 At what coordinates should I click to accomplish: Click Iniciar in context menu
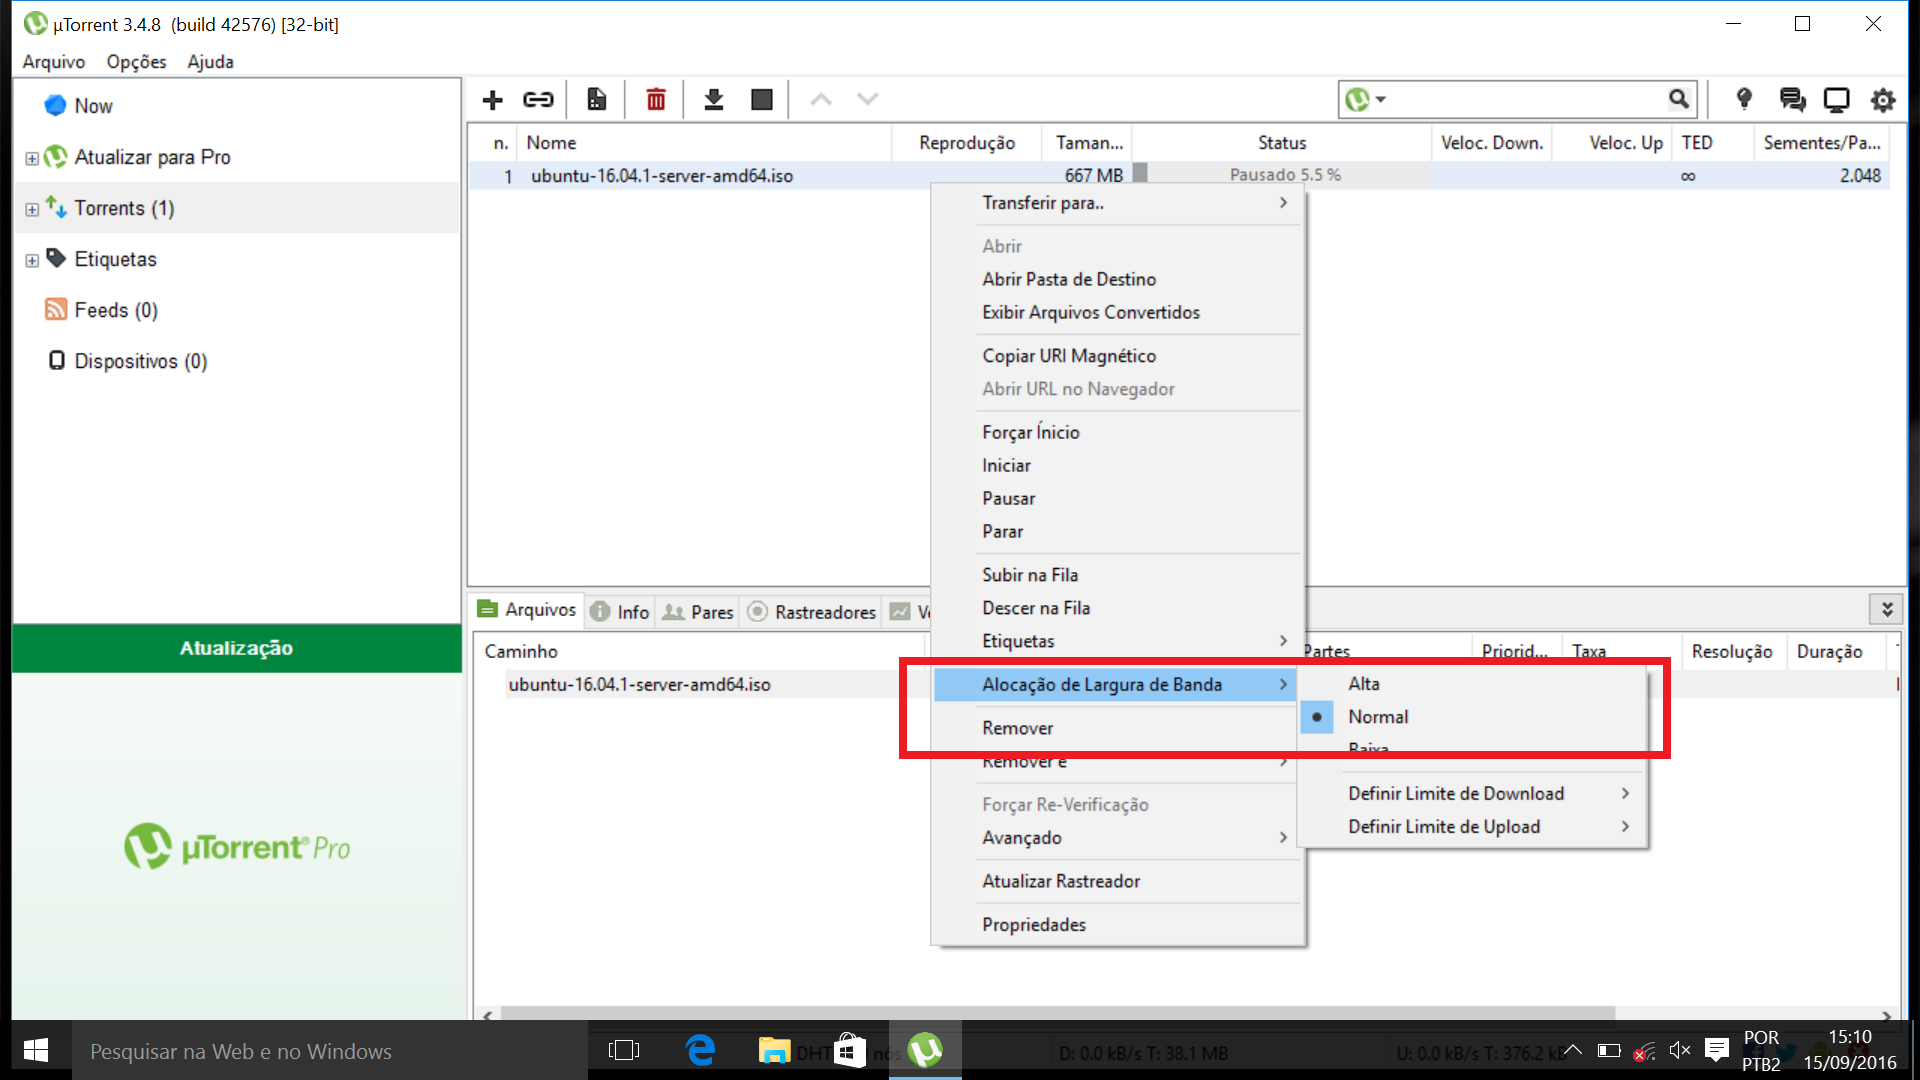pos(1117,465)
